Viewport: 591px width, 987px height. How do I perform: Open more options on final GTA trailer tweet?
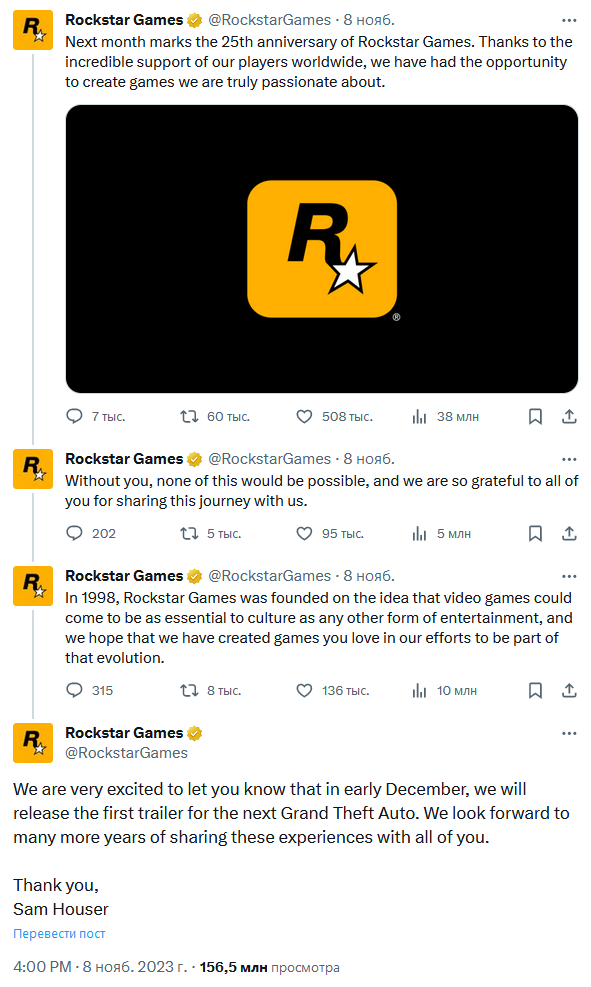pos(569,733)
